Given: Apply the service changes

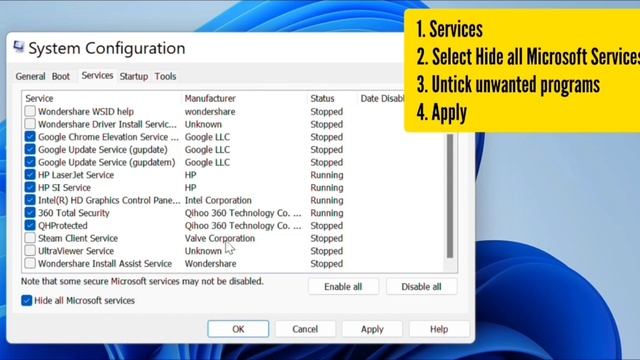Looking at the screenshot, I should (x=372, y=329).
